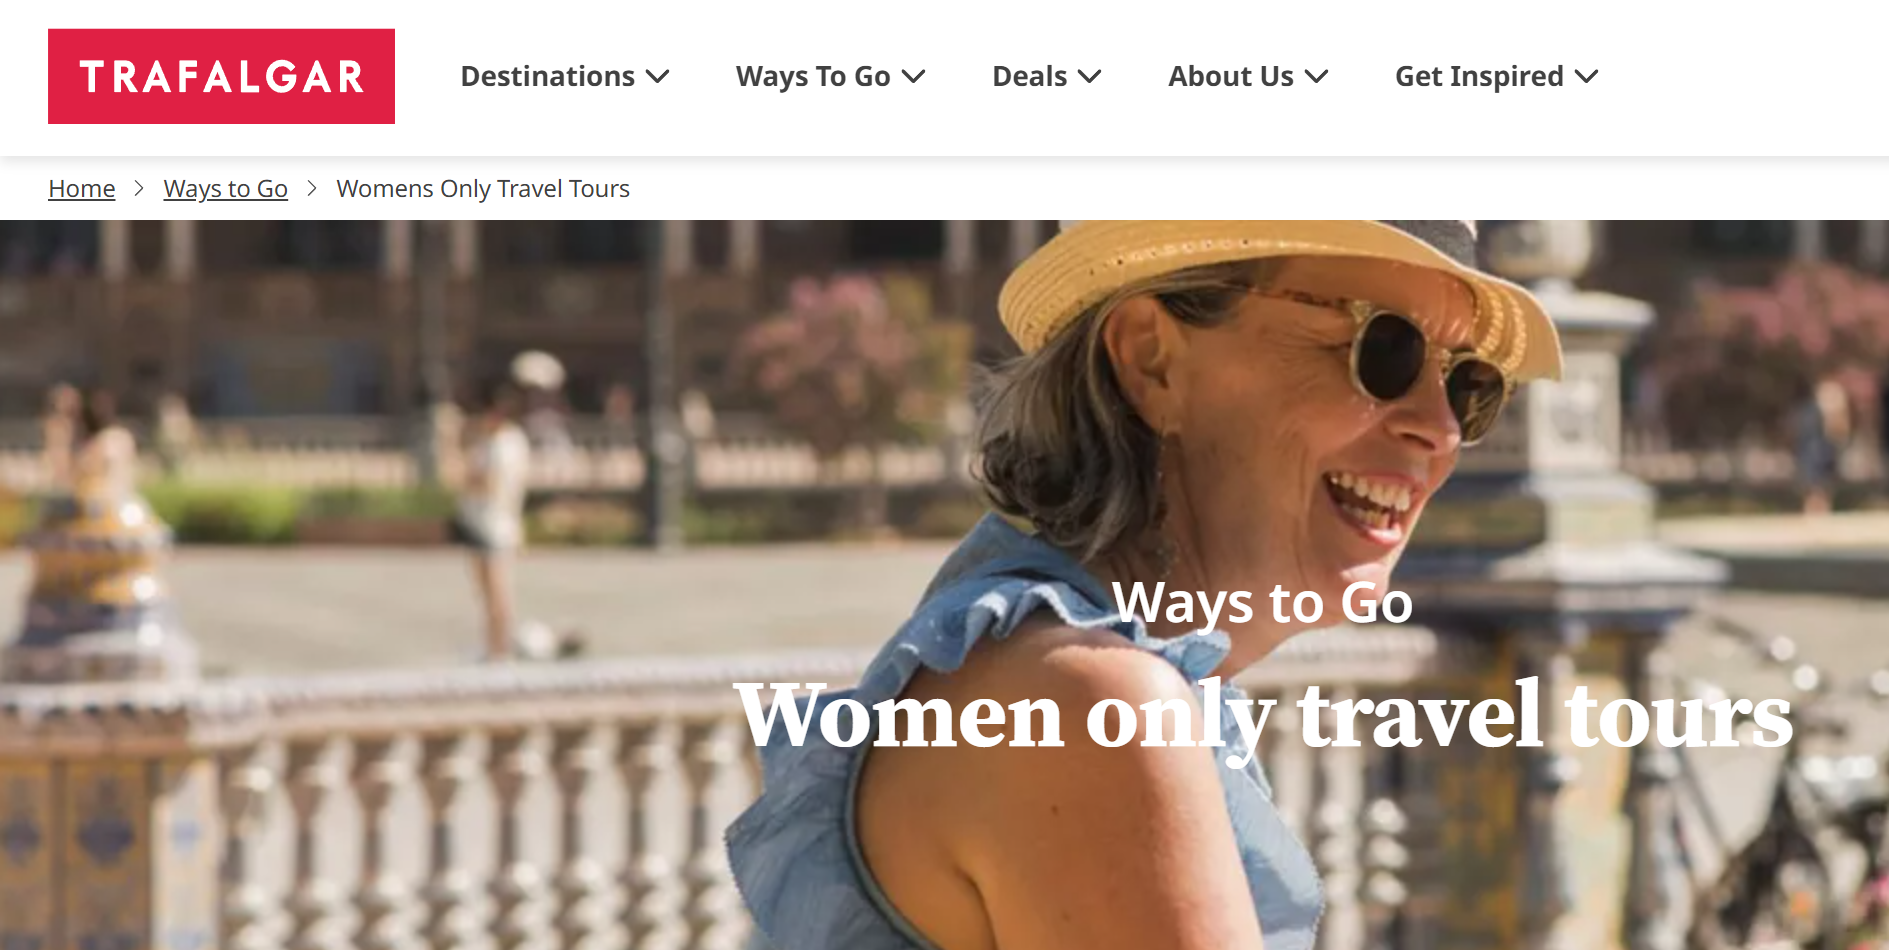1889x950 pixels.
Task: Expand the chevron beside Ways To Go
Action: coord(913,77)
